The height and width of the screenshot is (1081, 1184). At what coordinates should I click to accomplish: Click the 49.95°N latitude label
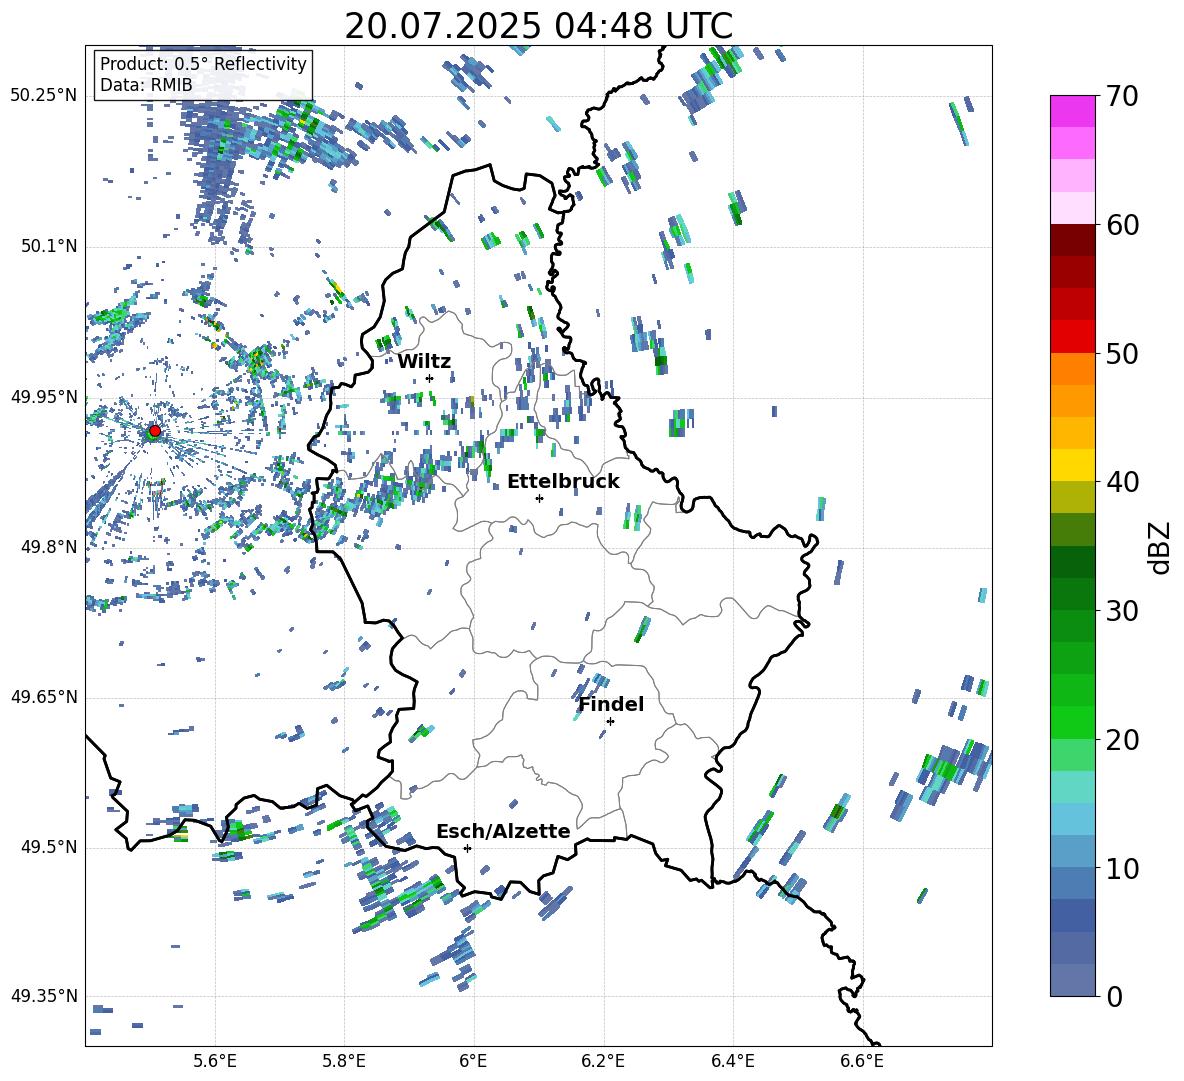44,396
